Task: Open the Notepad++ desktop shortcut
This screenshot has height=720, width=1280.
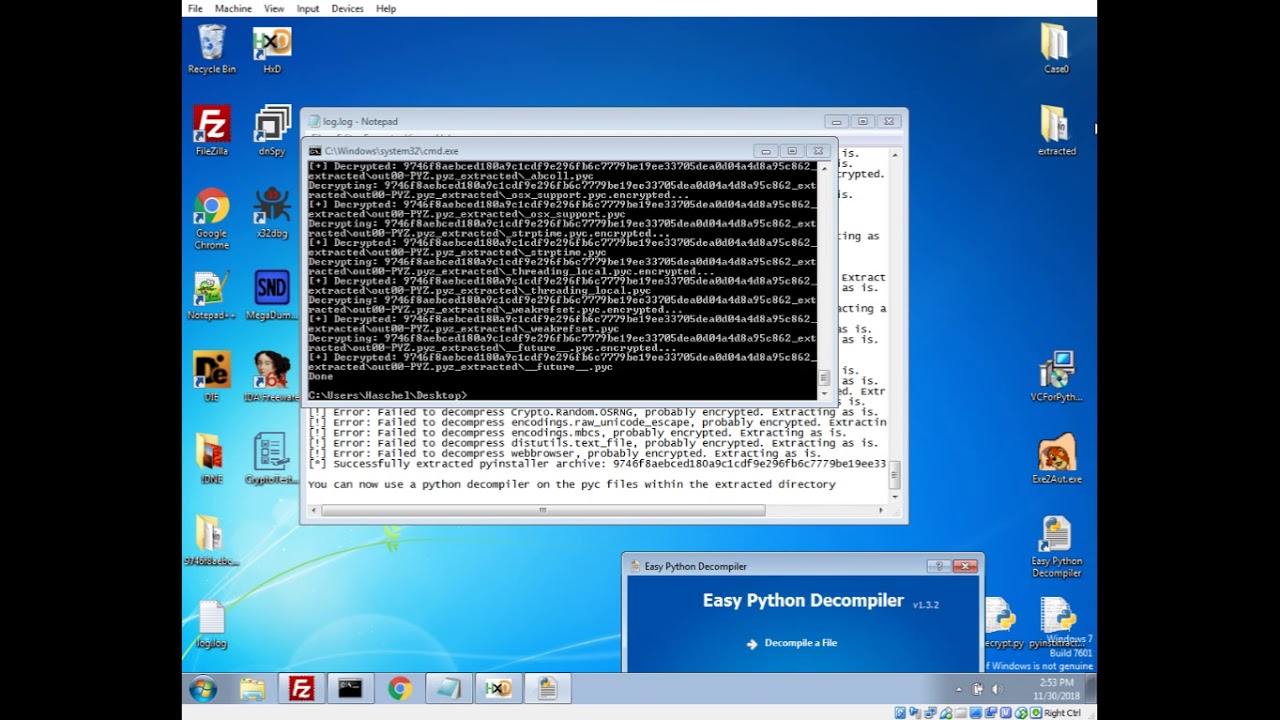Action: 210,296
